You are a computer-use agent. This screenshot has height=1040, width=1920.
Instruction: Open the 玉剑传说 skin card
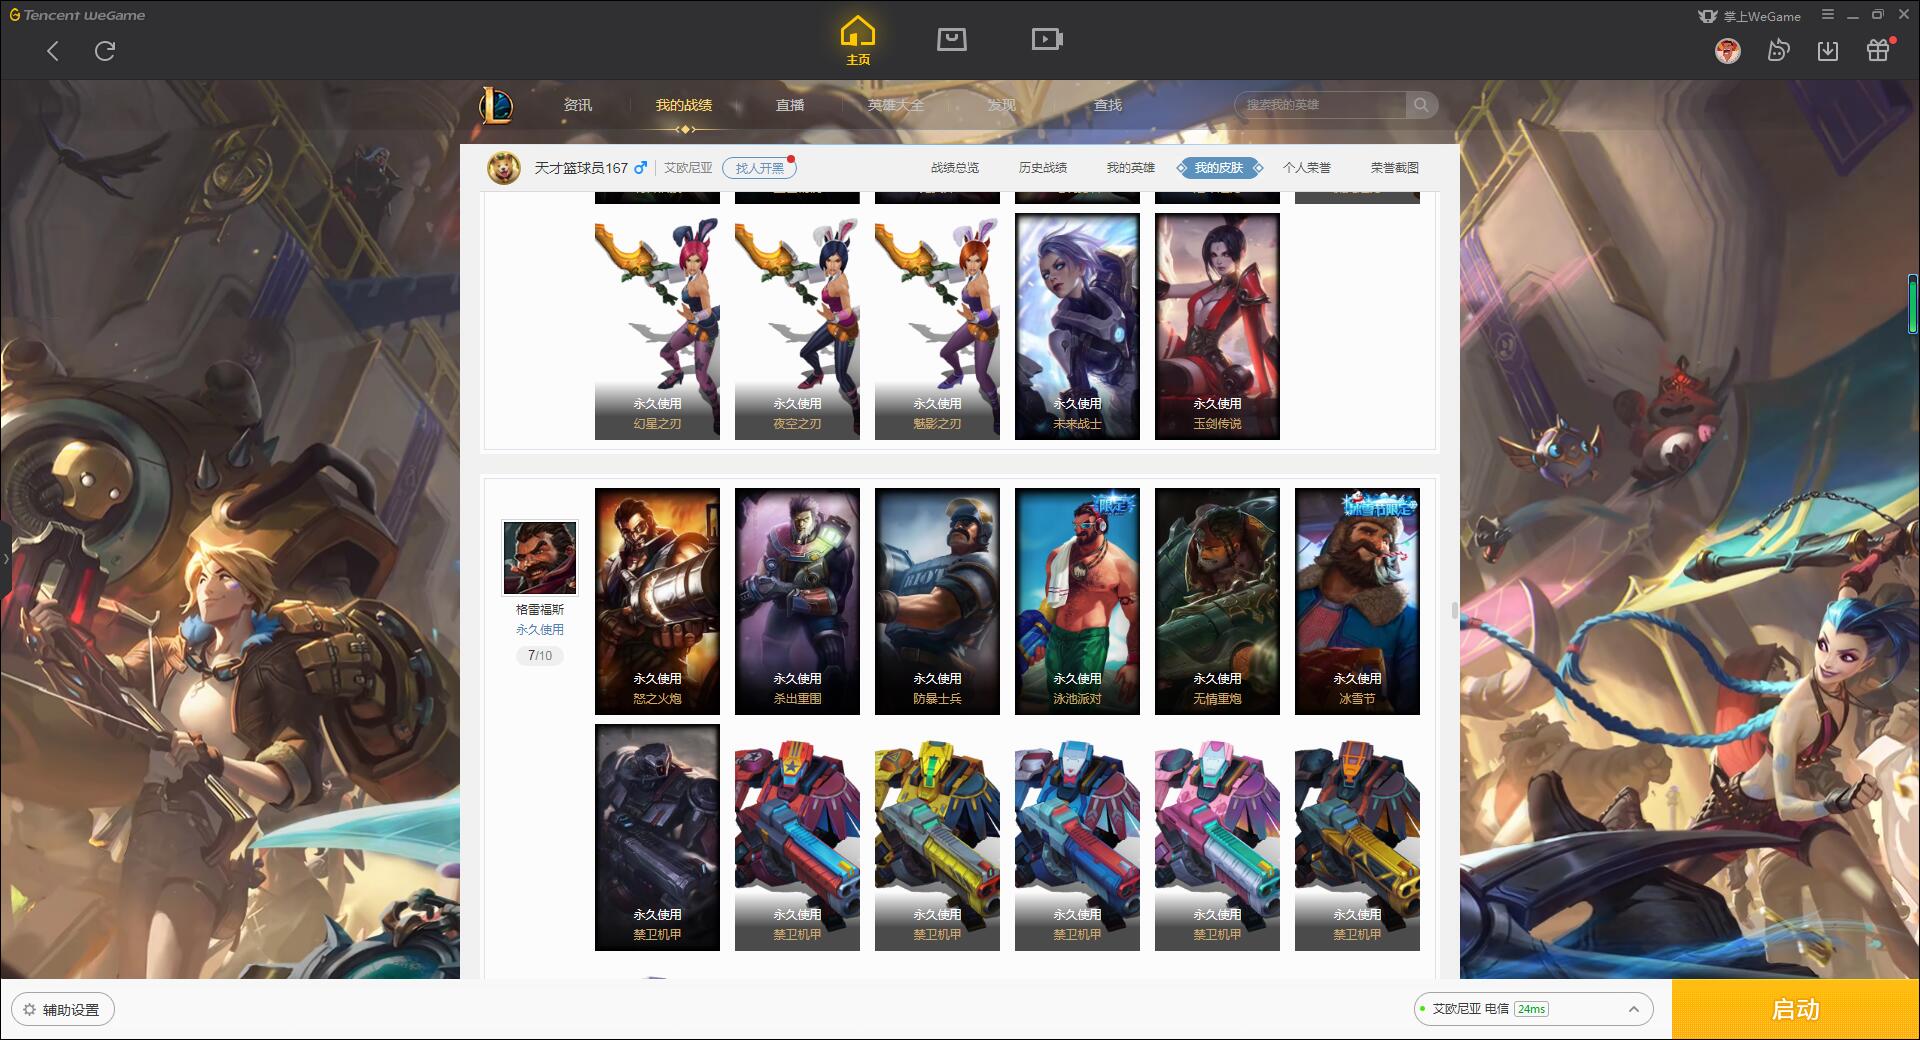click(x=1217, y=326)
